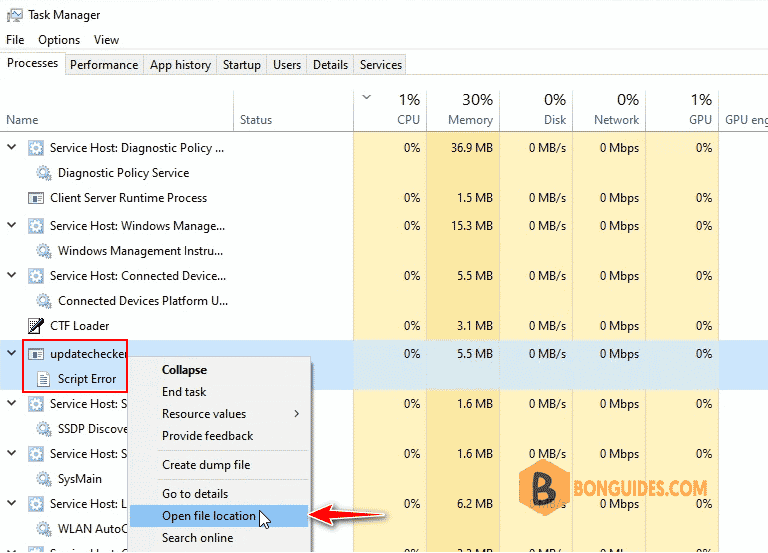Click the SSDP Discovery gear icon
The height and width of the screenshot is (553, 768).
(44, 429)
